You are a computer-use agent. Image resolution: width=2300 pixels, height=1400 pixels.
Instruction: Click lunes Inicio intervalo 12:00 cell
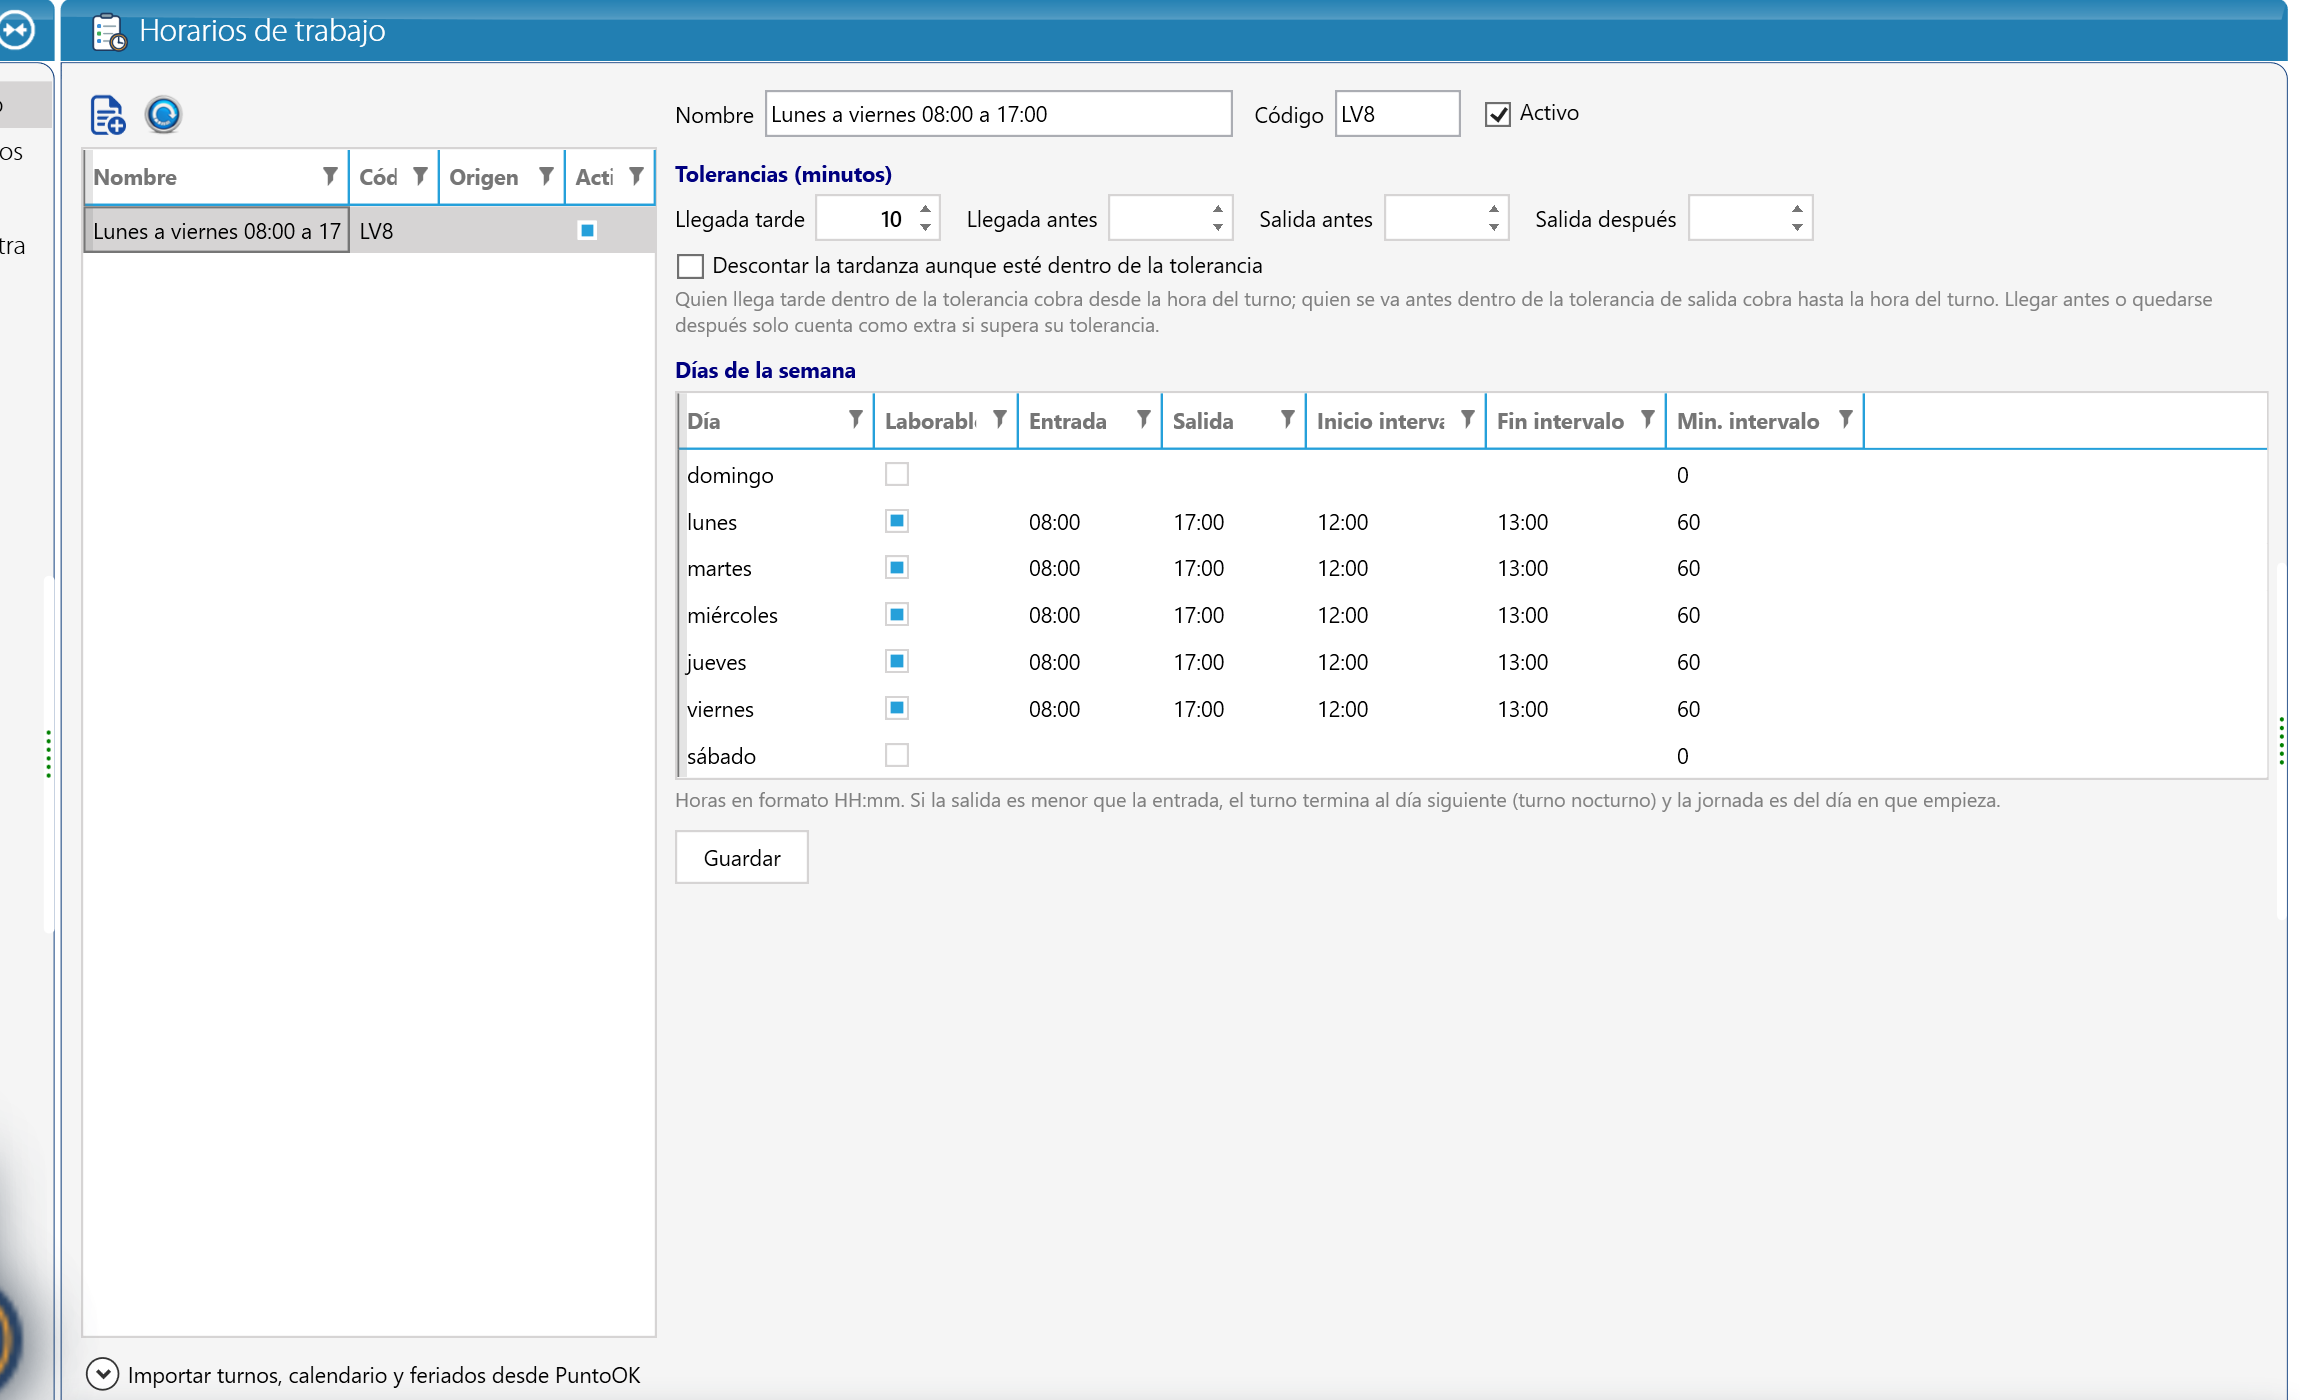point(1343,522)
